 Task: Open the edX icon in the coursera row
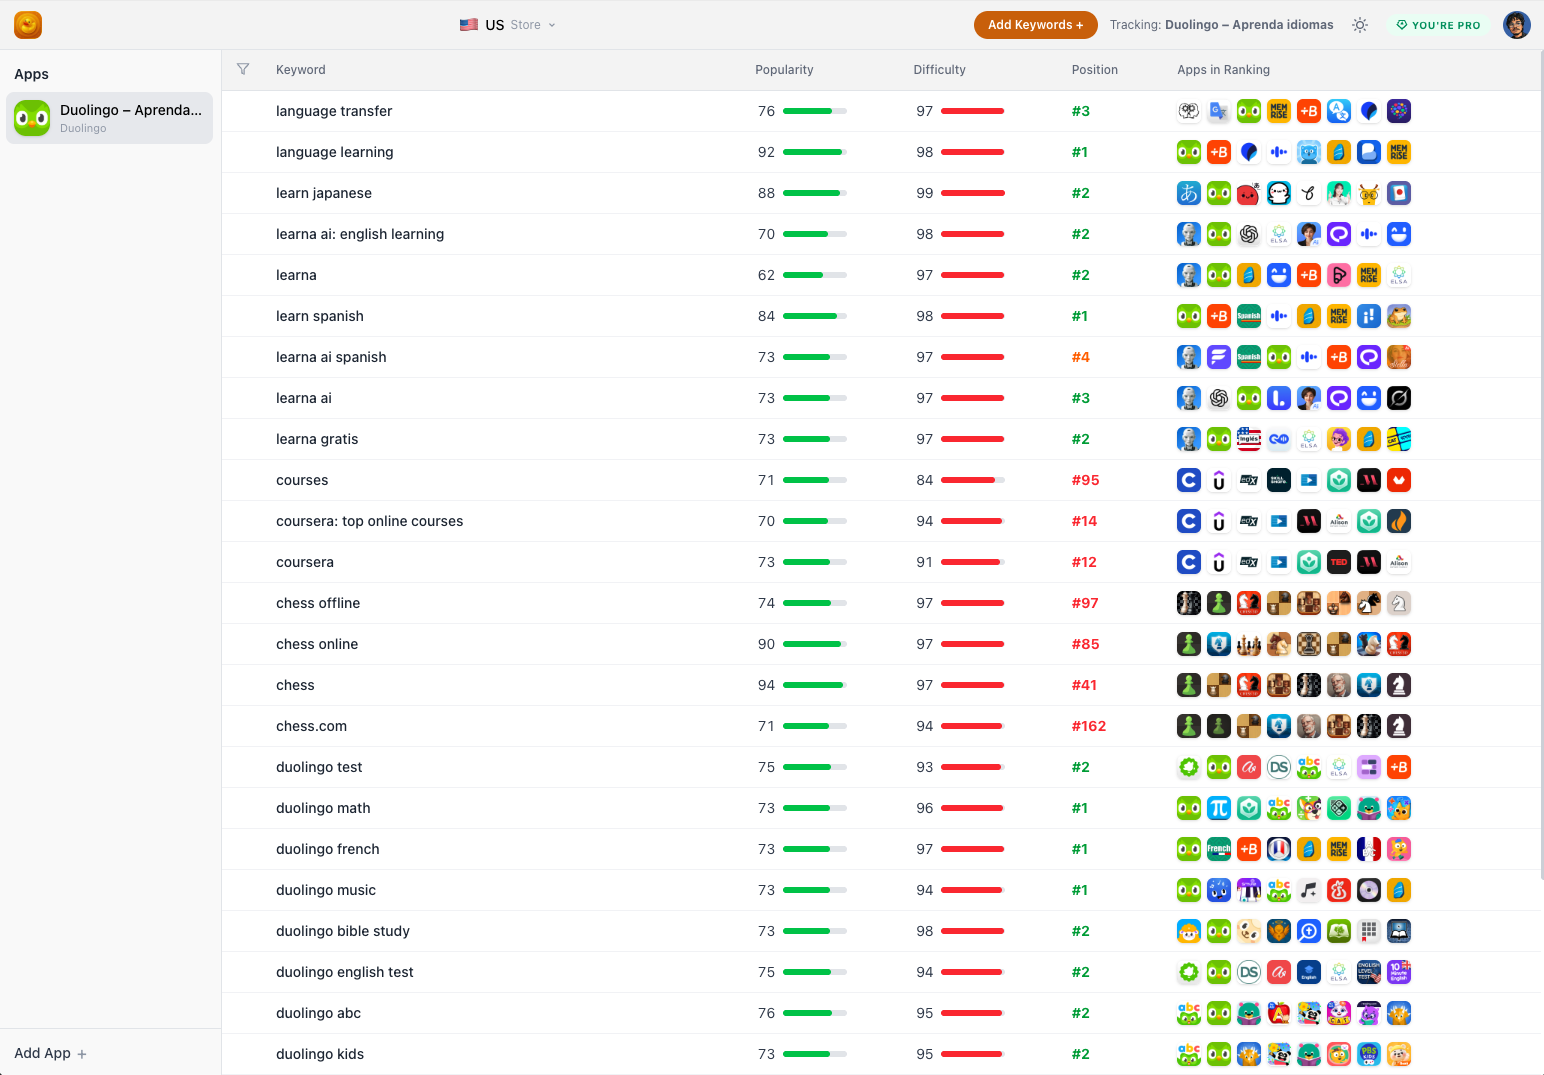pos(1248,561)
